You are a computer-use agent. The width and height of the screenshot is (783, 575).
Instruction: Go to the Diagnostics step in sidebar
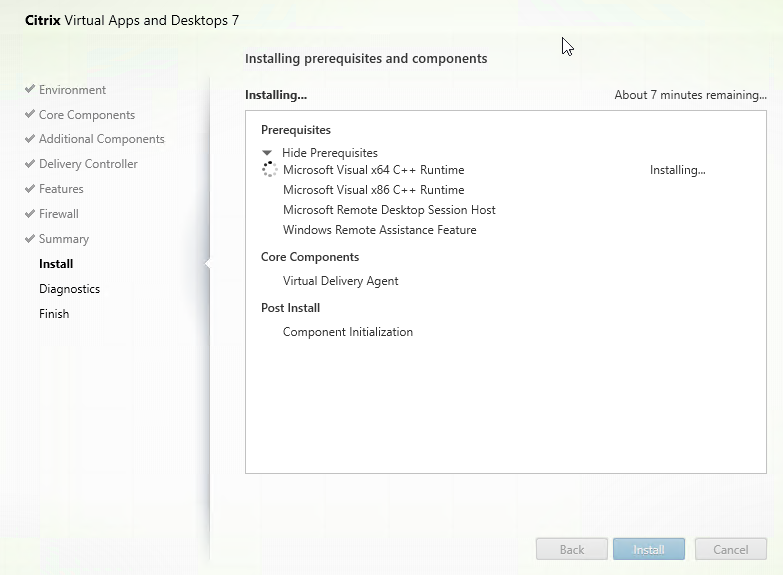click(x=69, y=289)
